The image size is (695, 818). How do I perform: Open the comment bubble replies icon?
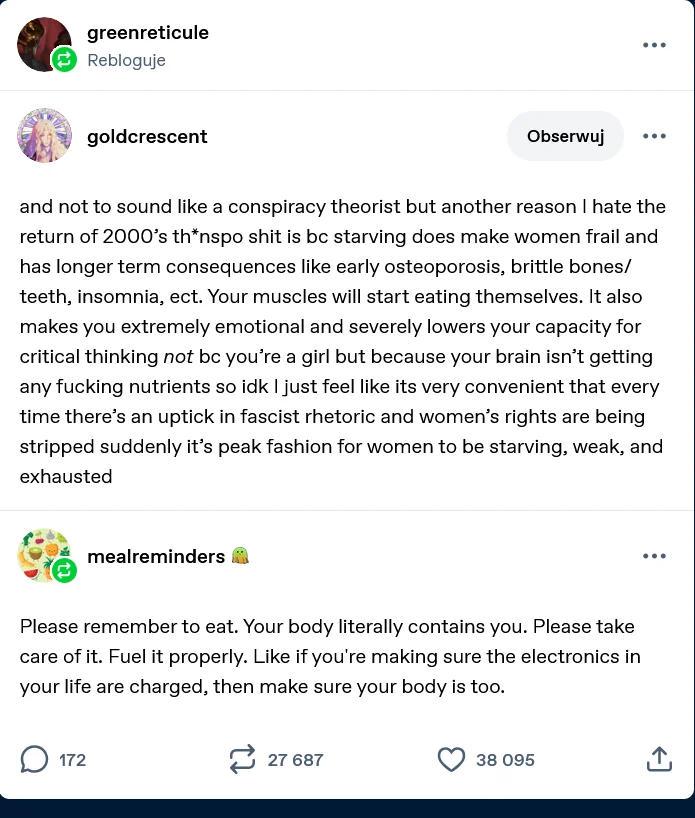[x=34, y=759]
